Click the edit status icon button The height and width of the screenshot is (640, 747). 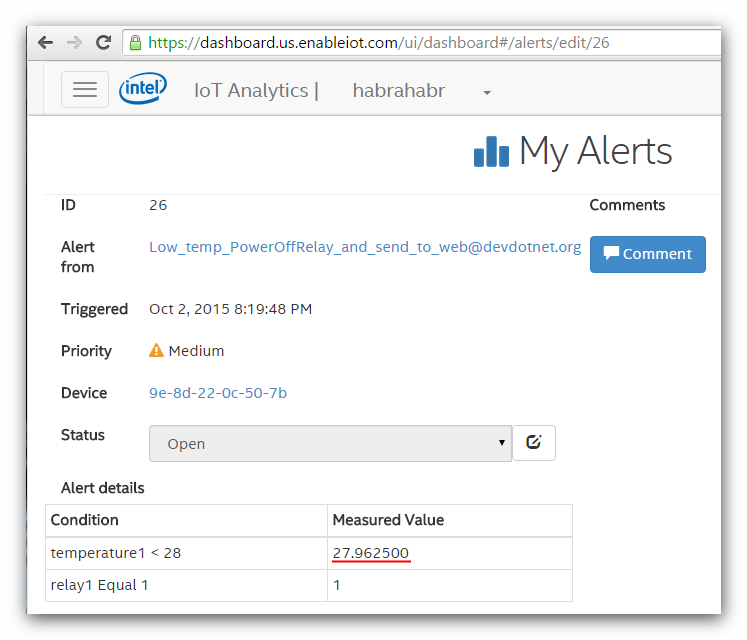[534, 443]
